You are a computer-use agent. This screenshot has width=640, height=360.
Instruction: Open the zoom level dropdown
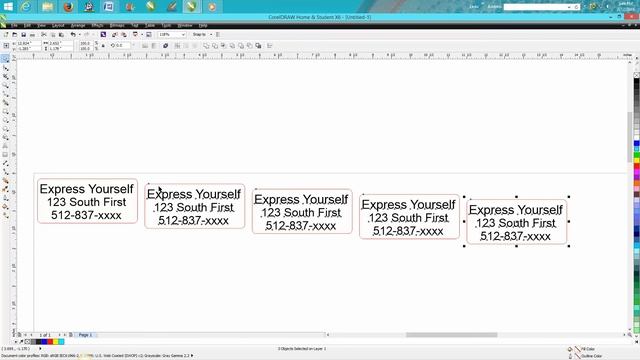(183, 35)
